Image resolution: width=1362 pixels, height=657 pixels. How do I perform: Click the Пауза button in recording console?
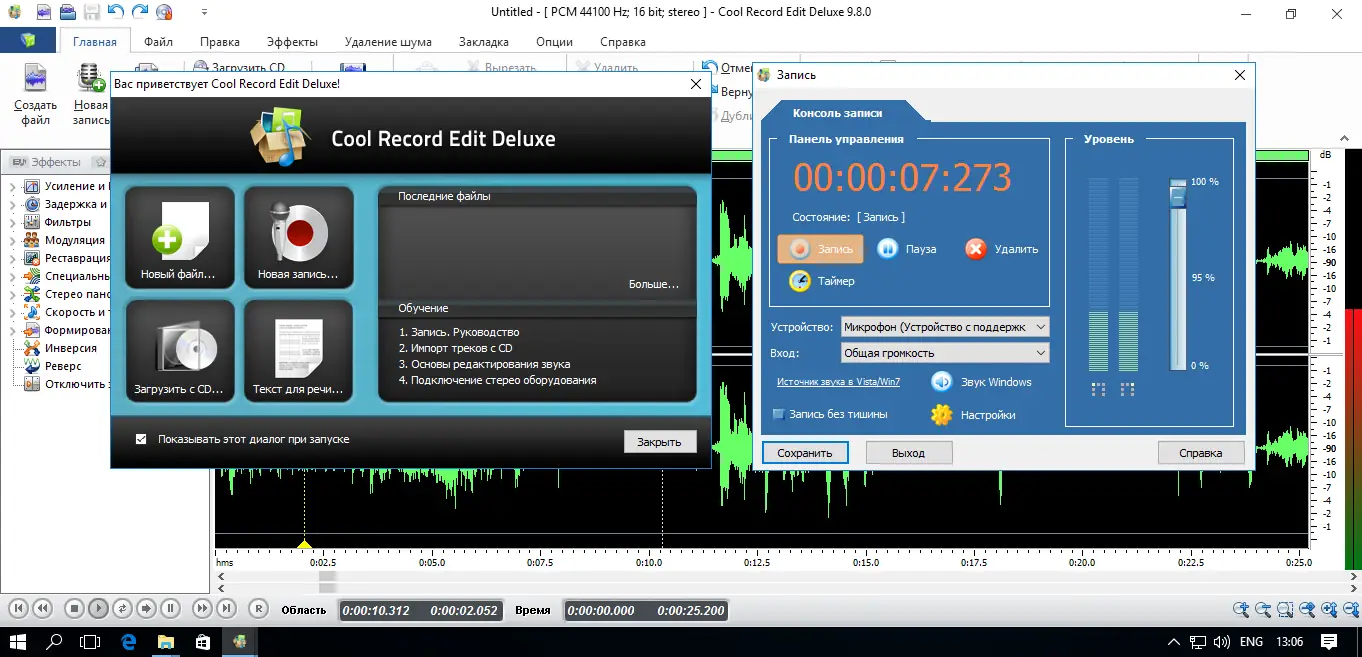pyautogui.click(x=906, y=249)
